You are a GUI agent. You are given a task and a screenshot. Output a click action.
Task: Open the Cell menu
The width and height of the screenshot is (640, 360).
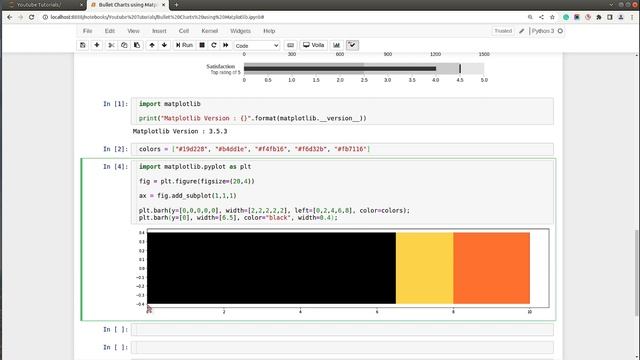(x=184, y=31)
